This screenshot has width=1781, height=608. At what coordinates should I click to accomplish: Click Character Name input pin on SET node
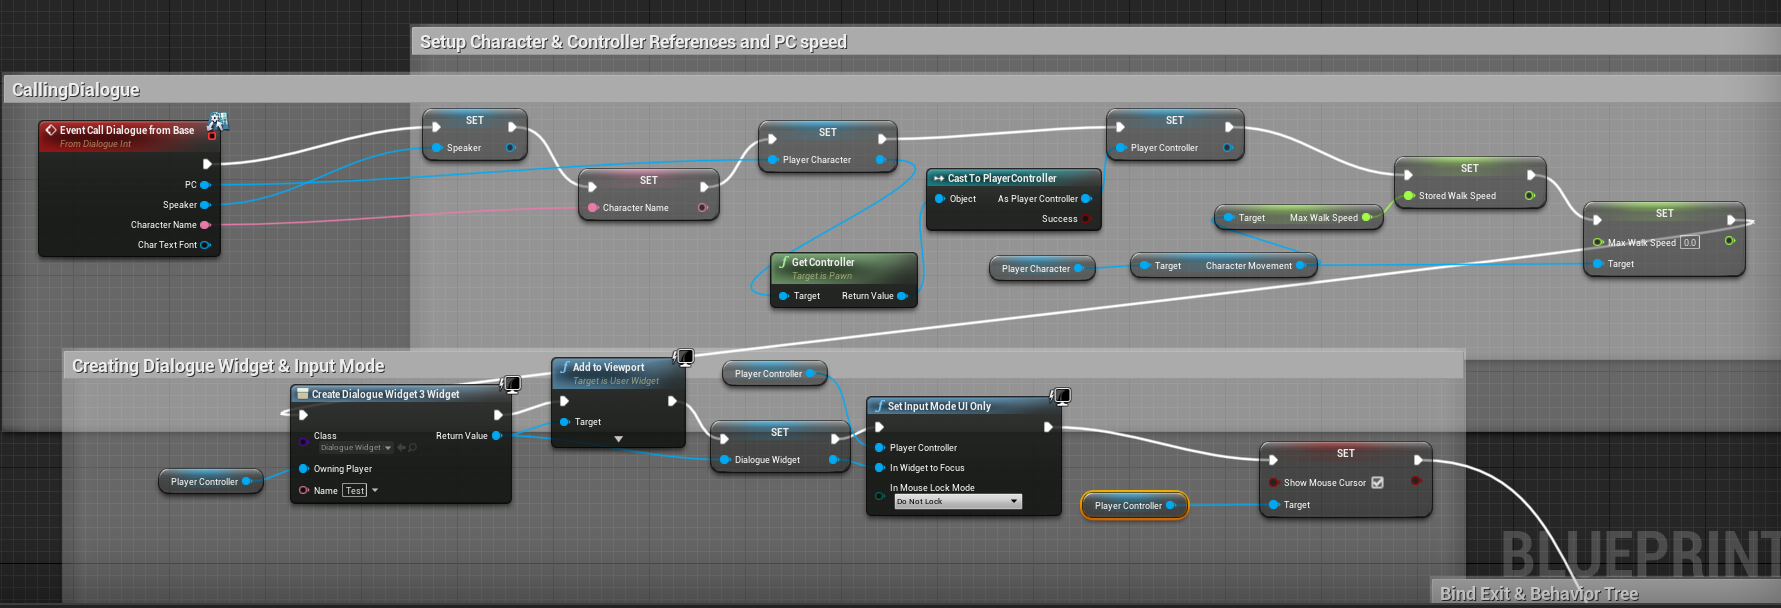pyautogui.click(x=593, y=208)
